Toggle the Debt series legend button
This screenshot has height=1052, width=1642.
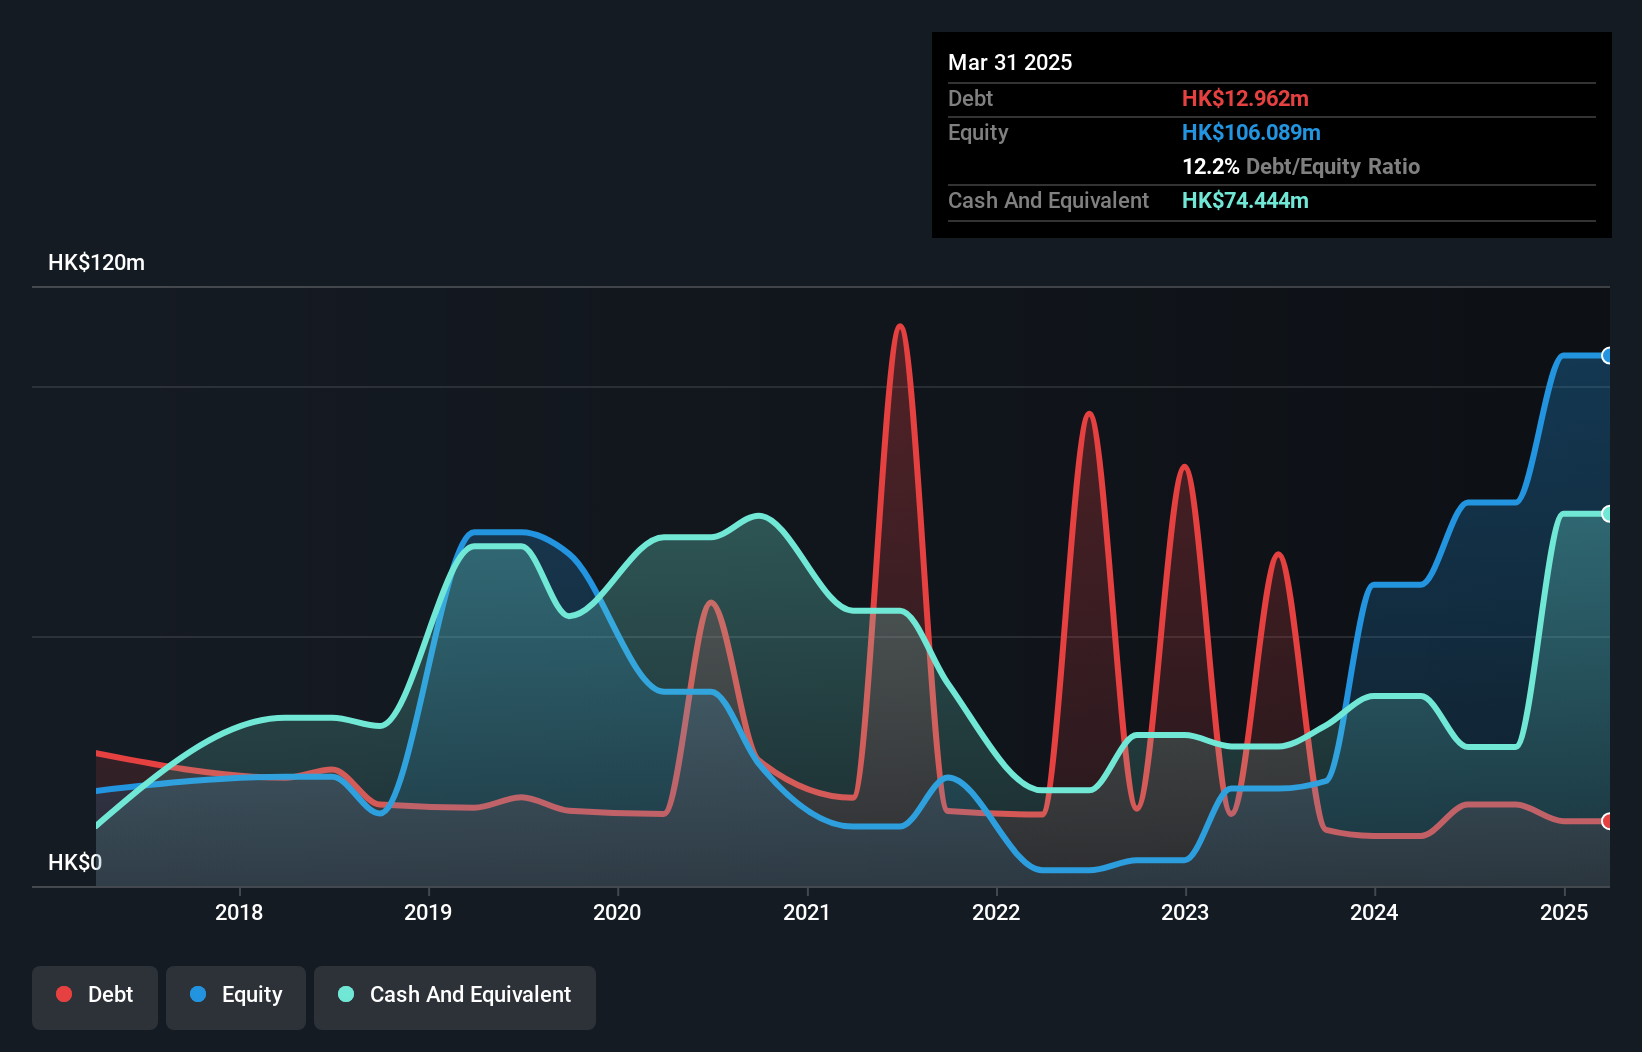(x=95, y=997)
